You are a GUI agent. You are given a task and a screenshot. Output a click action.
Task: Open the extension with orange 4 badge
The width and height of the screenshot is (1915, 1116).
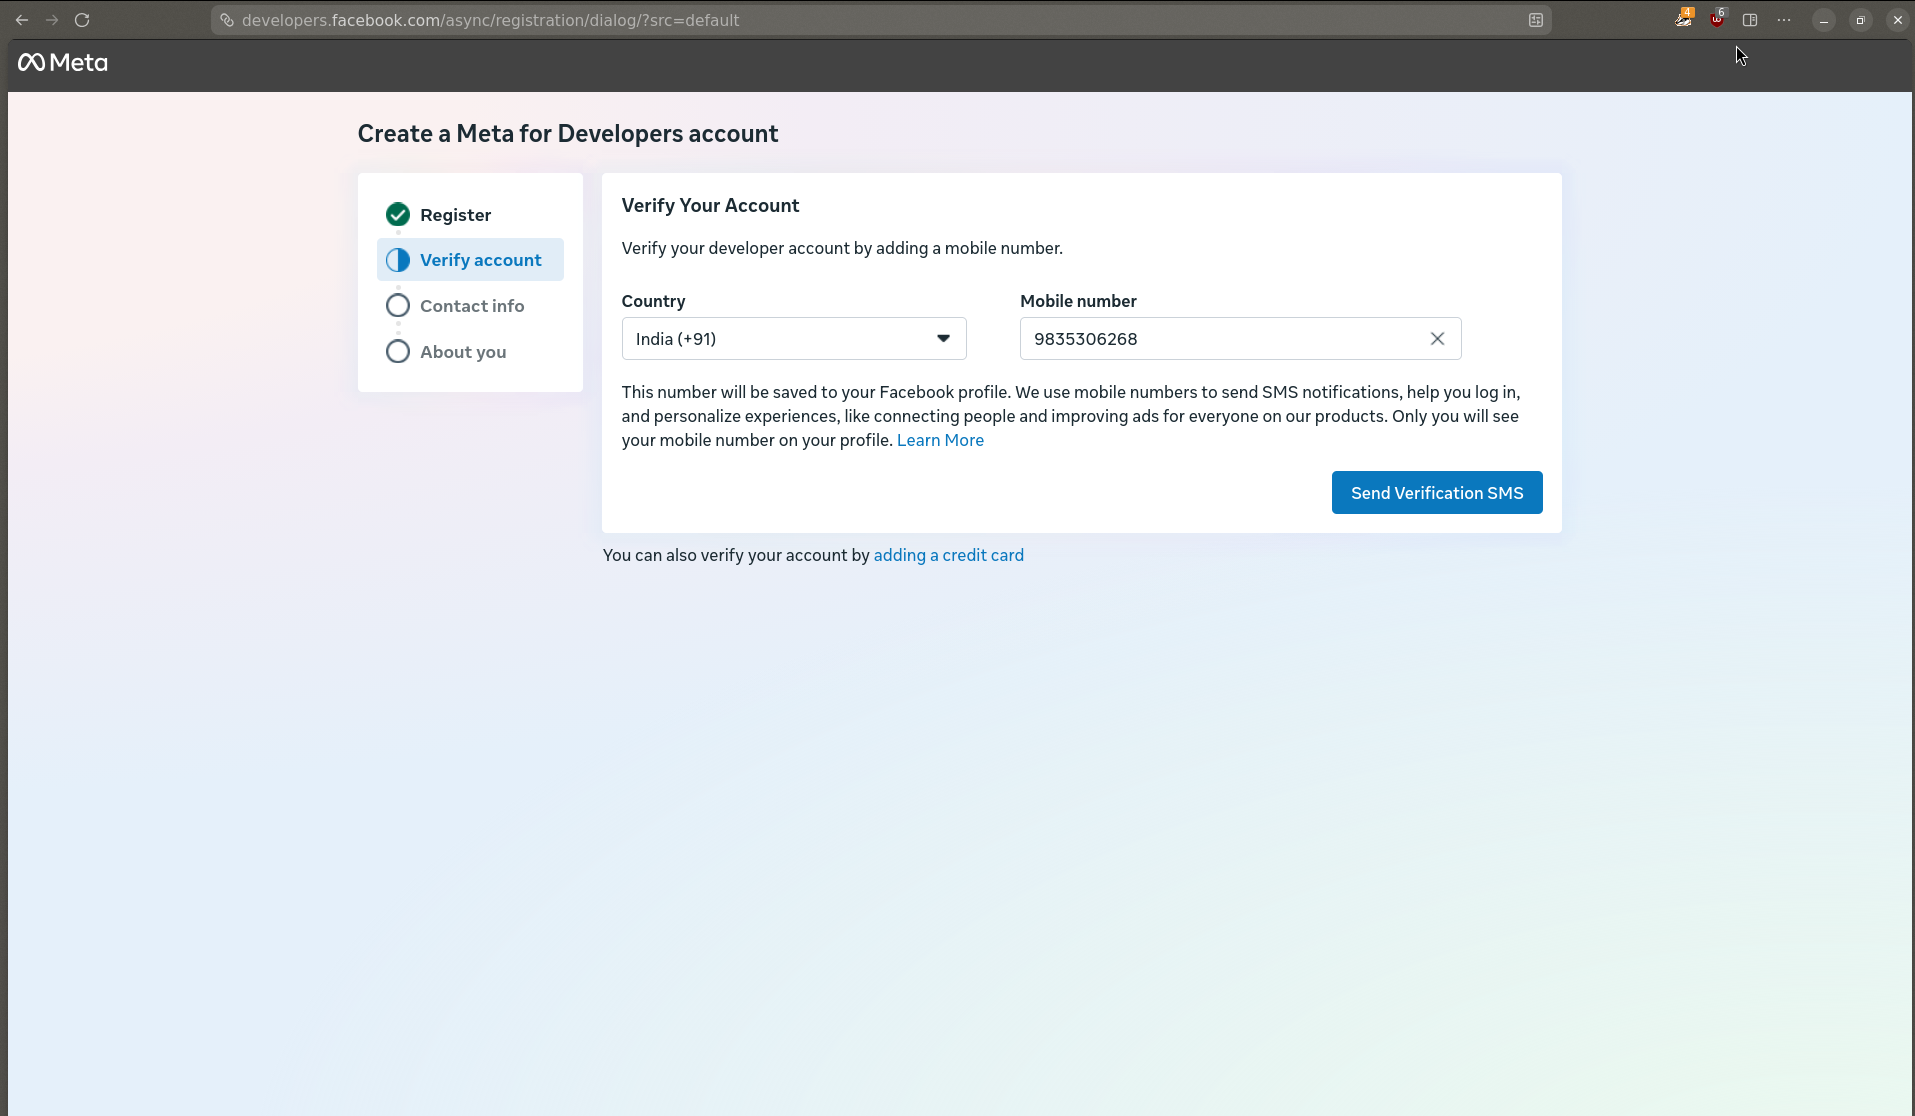(x=1684, y=19)
